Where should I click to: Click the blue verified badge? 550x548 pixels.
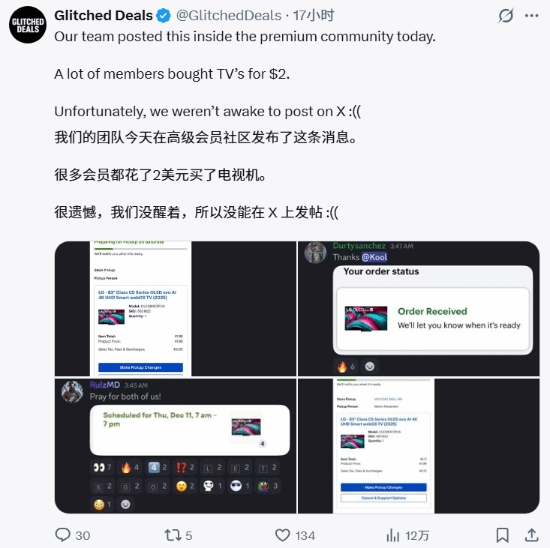tap(163, 16)
